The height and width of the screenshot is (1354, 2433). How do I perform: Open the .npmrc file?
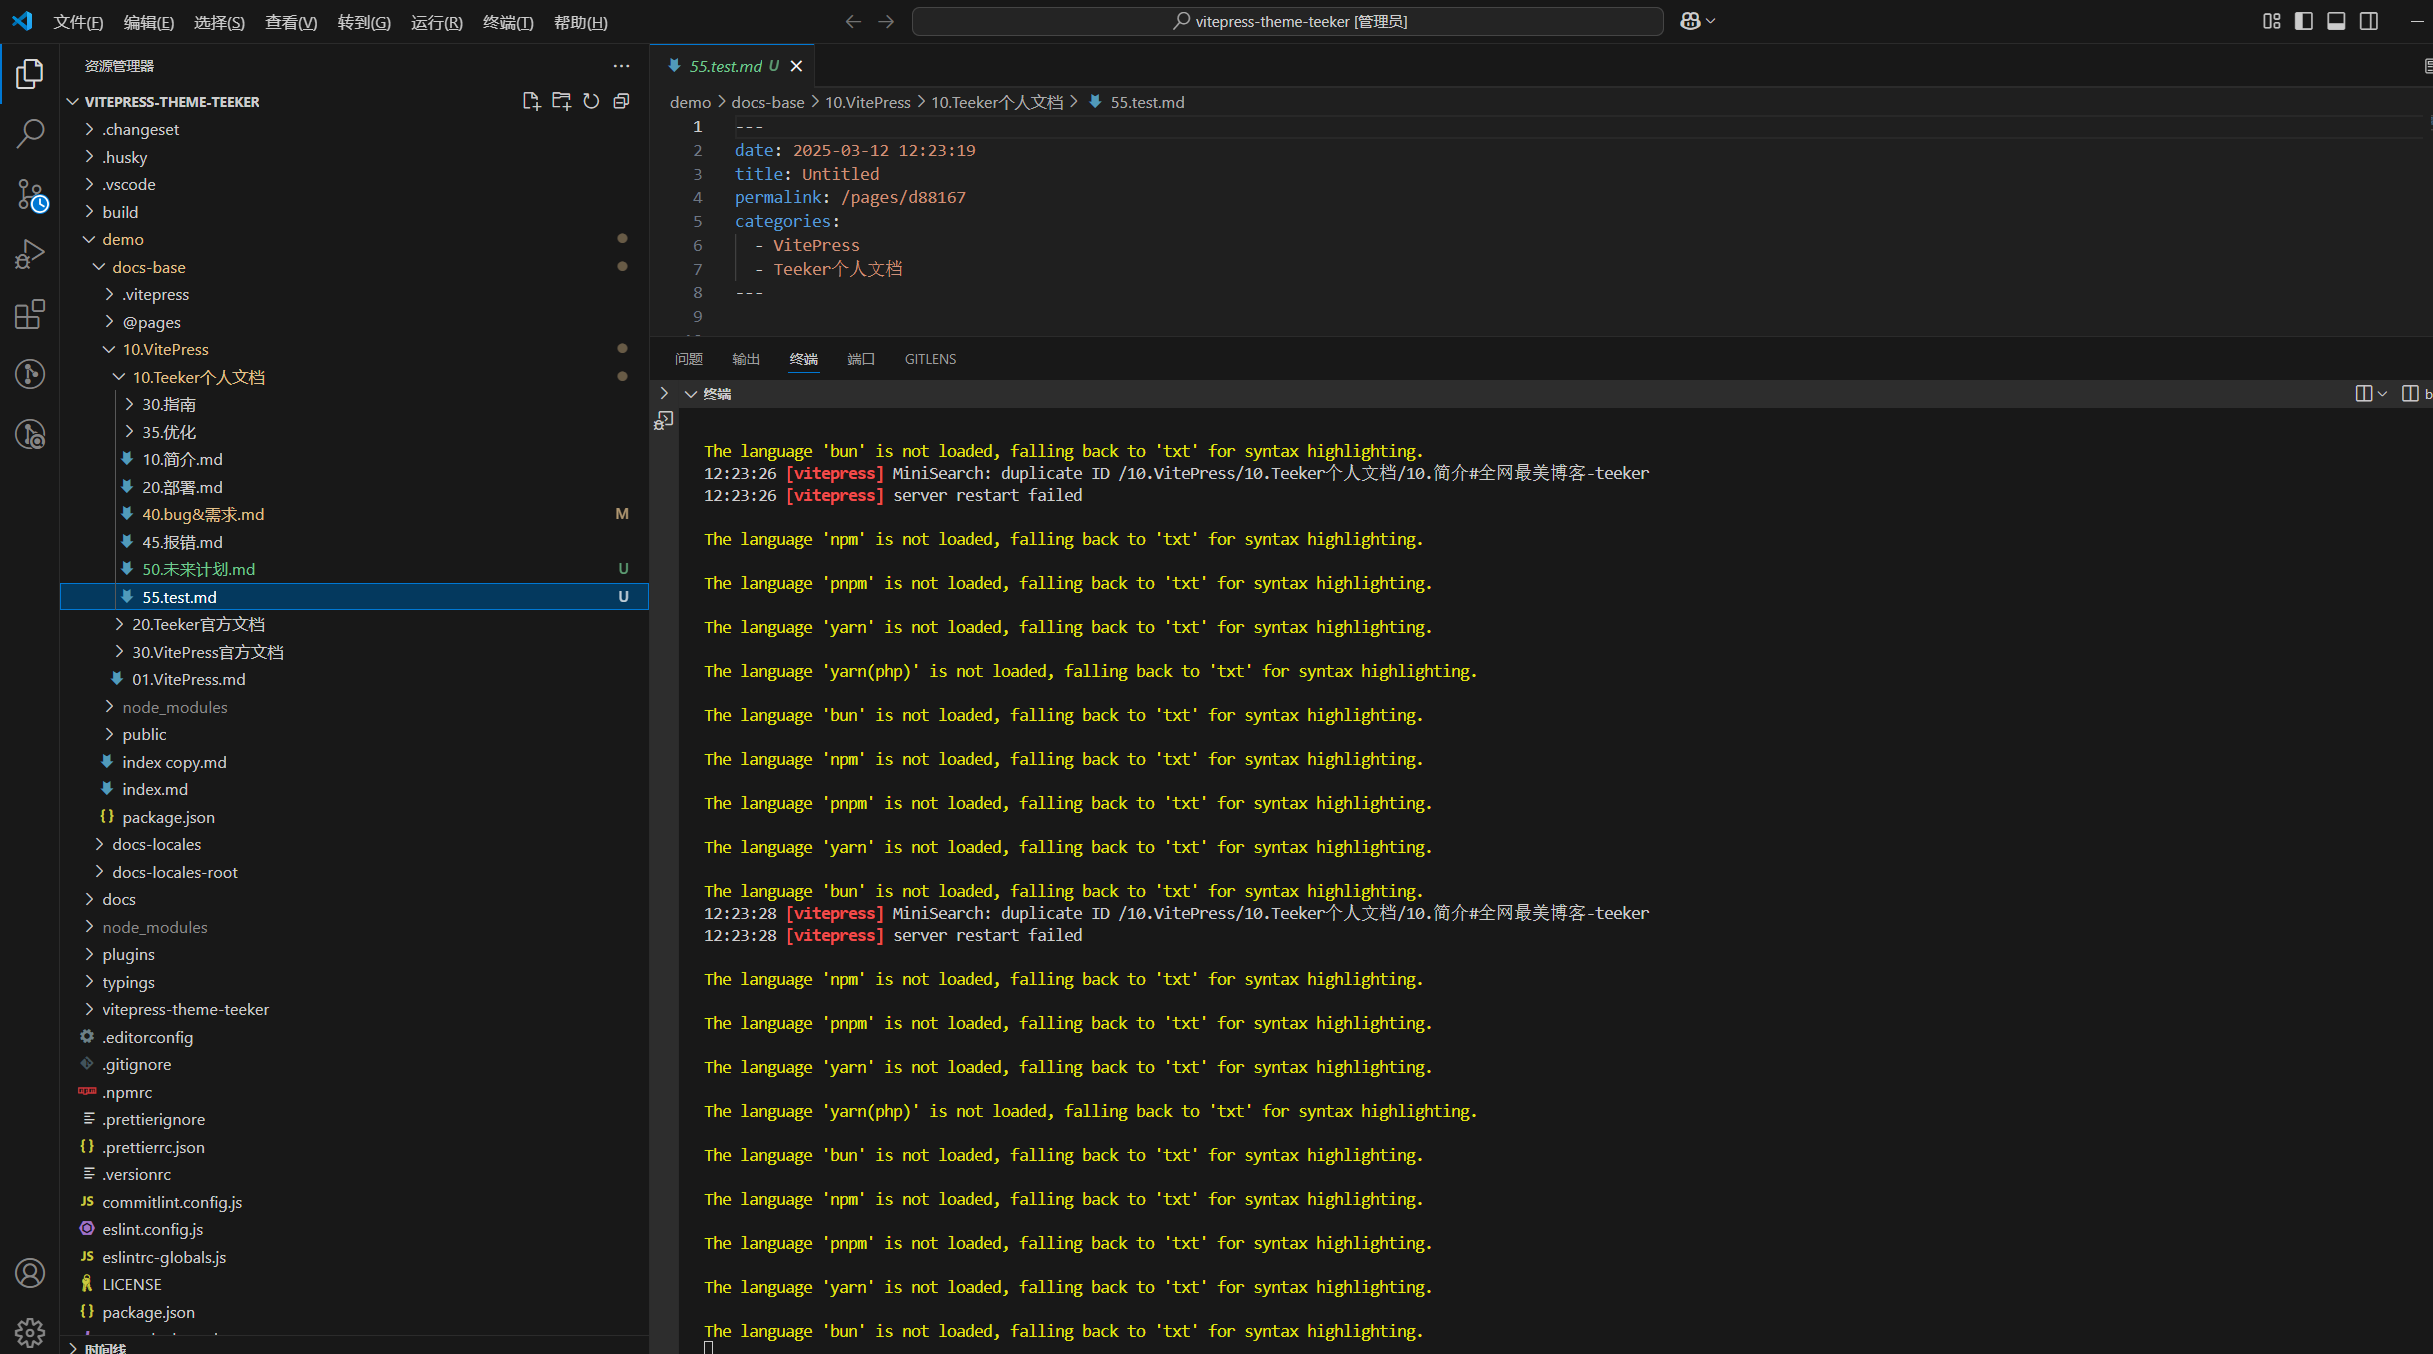tap(127, 1092)
